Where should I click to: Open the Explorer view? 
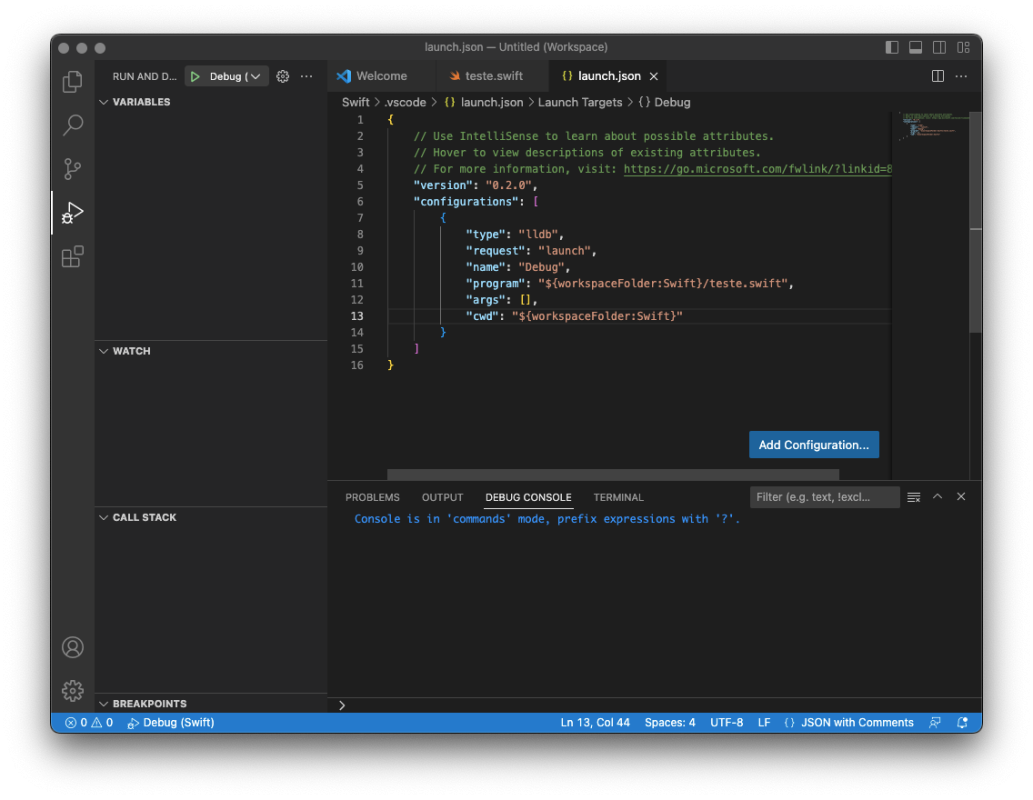pyautogui.click(x=71, y=81)
